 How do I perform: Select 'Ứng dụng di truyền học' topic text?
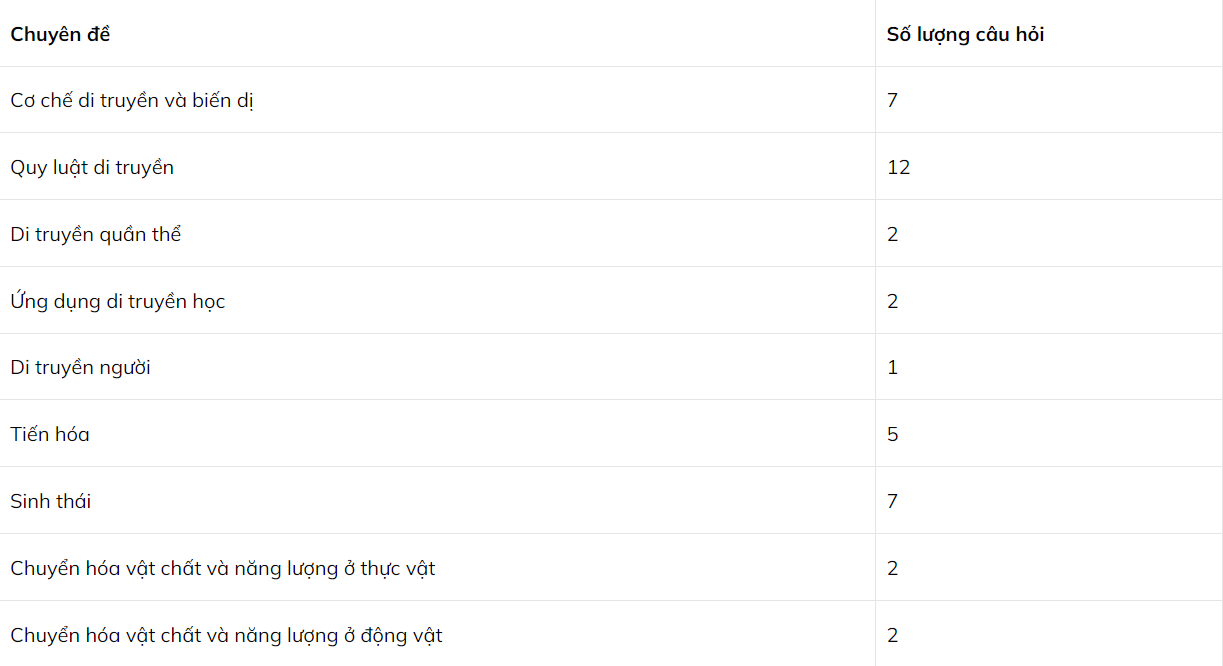pyautogui.click(x=118, y=301)
